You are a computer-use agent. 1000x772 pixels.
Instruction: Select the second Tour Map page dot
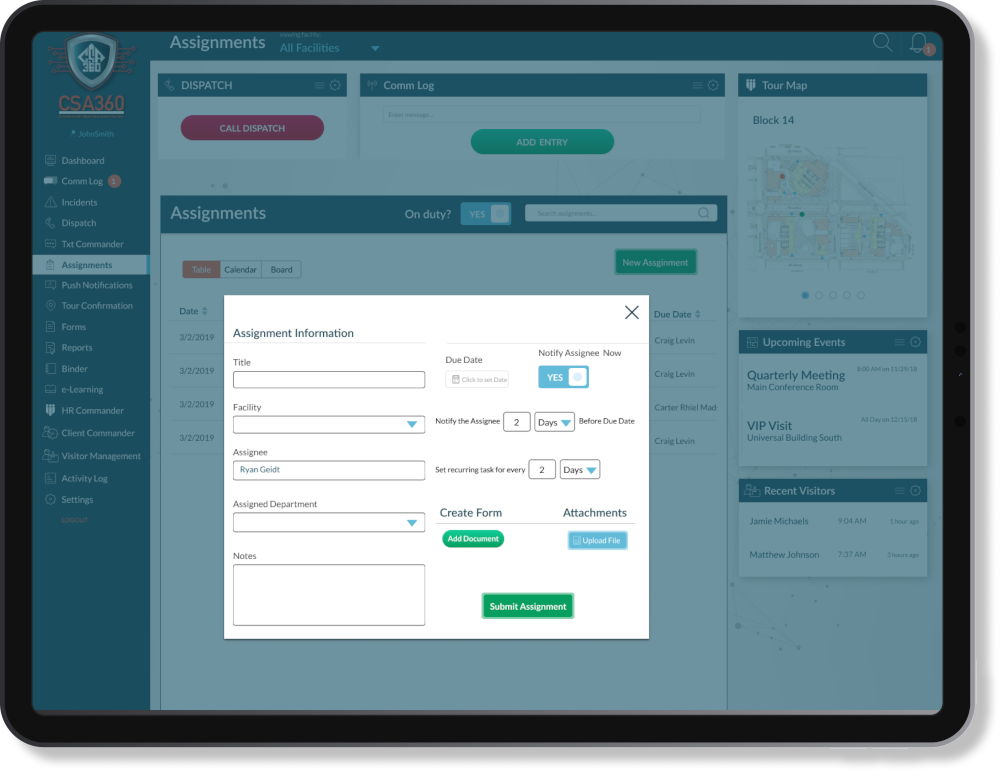point(818,295)
